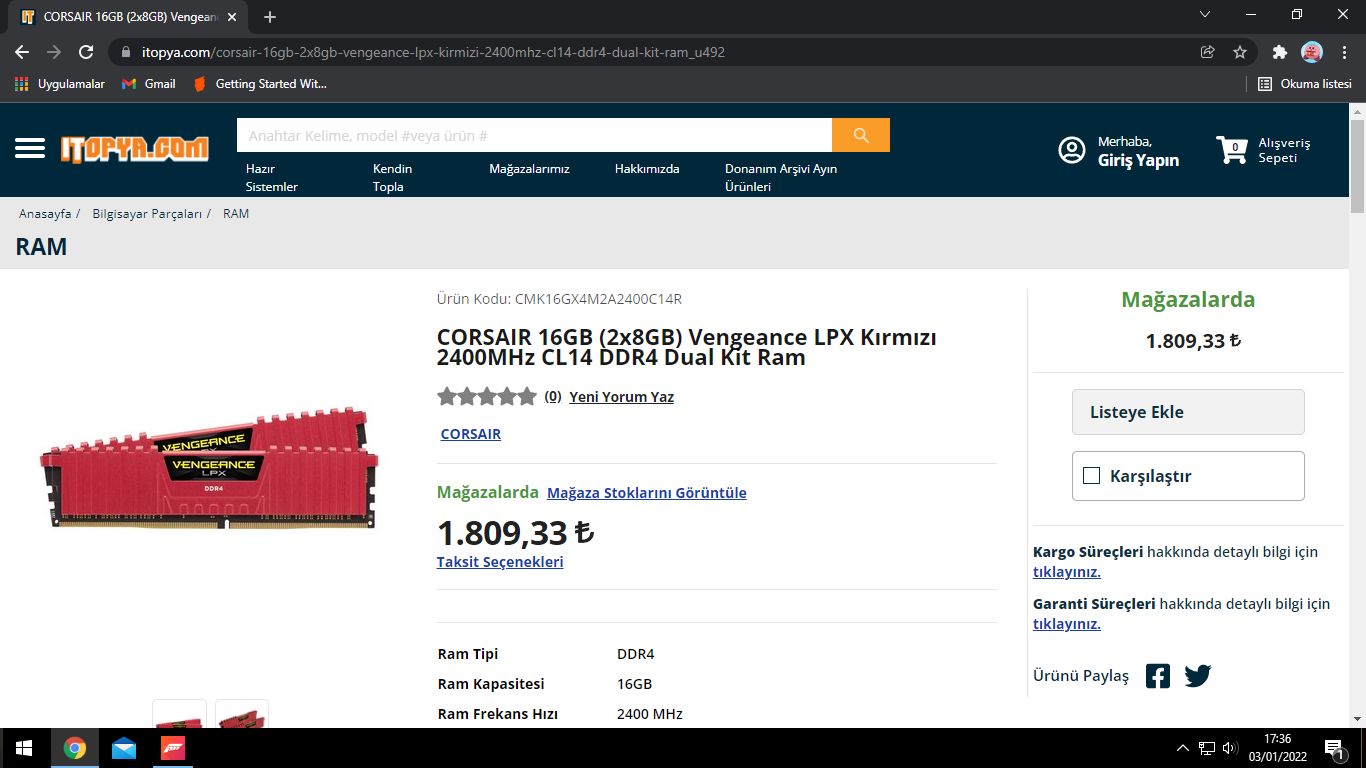Open Kendin Topla menu
1366x768 pixels.
pos(393,178)
